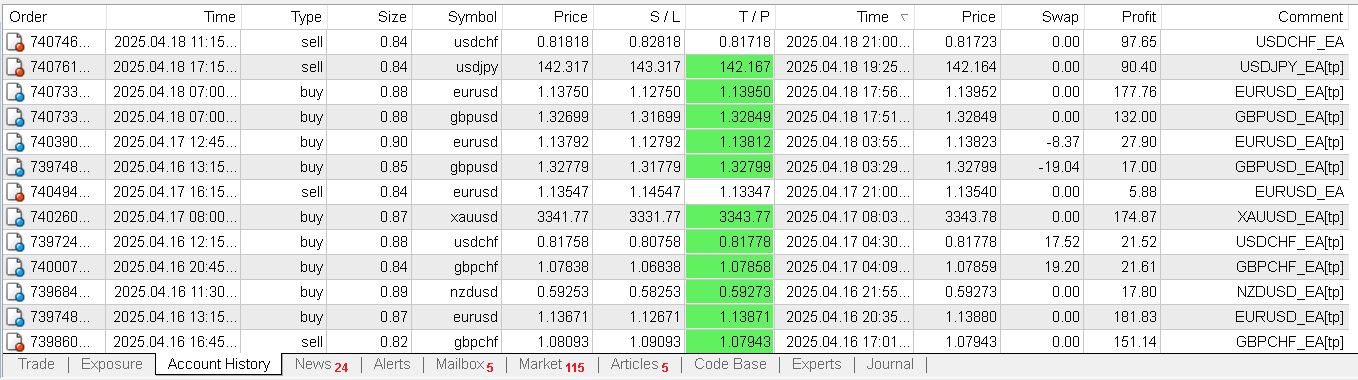
Task: Open the News tab
Action: (321, 365)
